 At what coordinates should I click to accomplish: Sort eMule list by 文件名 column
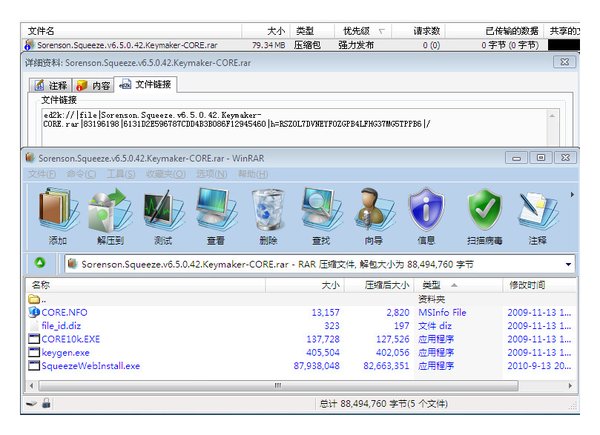point(131,31)
